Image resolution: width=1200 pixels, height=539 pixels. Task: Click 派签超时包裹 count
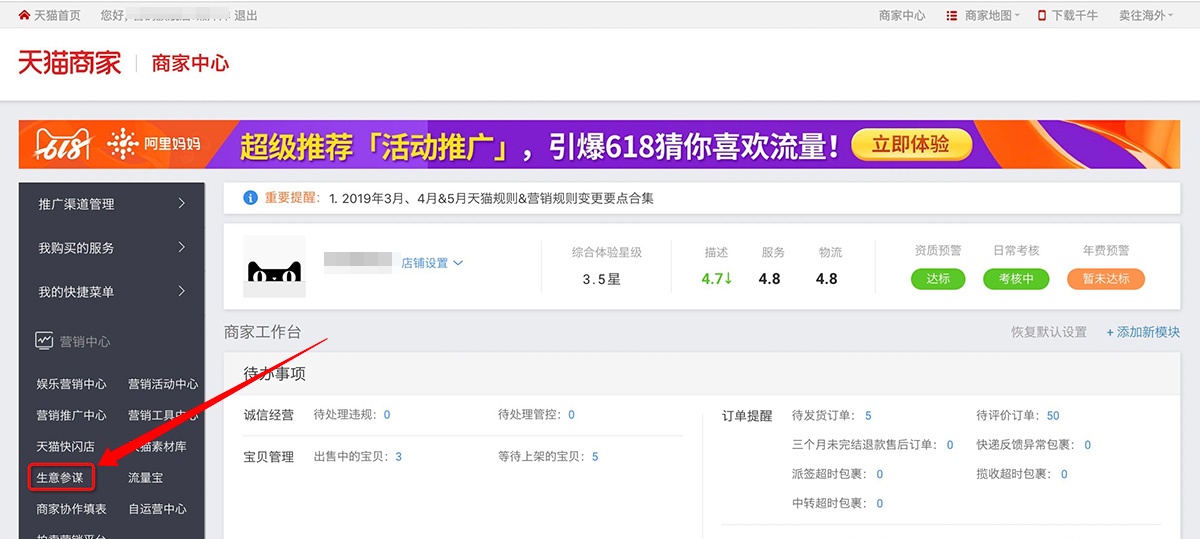pyautogui.click(x=879, y=474)
